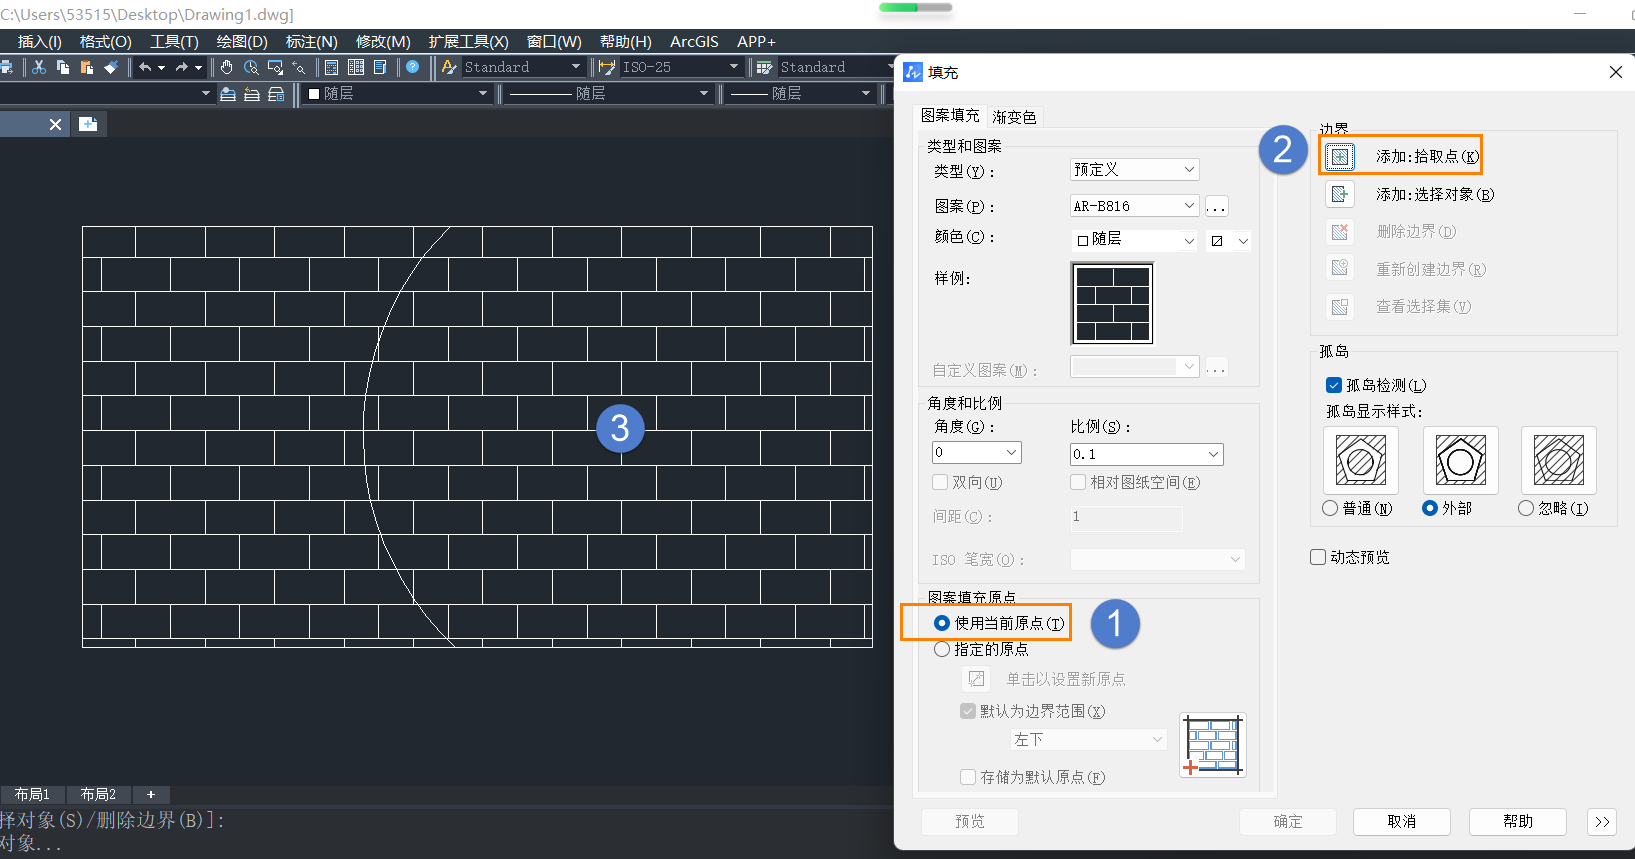This screenshot has height=859, width=1635.
Task: Select 普通 island display style radio
Action: [x=1330, y=508]
